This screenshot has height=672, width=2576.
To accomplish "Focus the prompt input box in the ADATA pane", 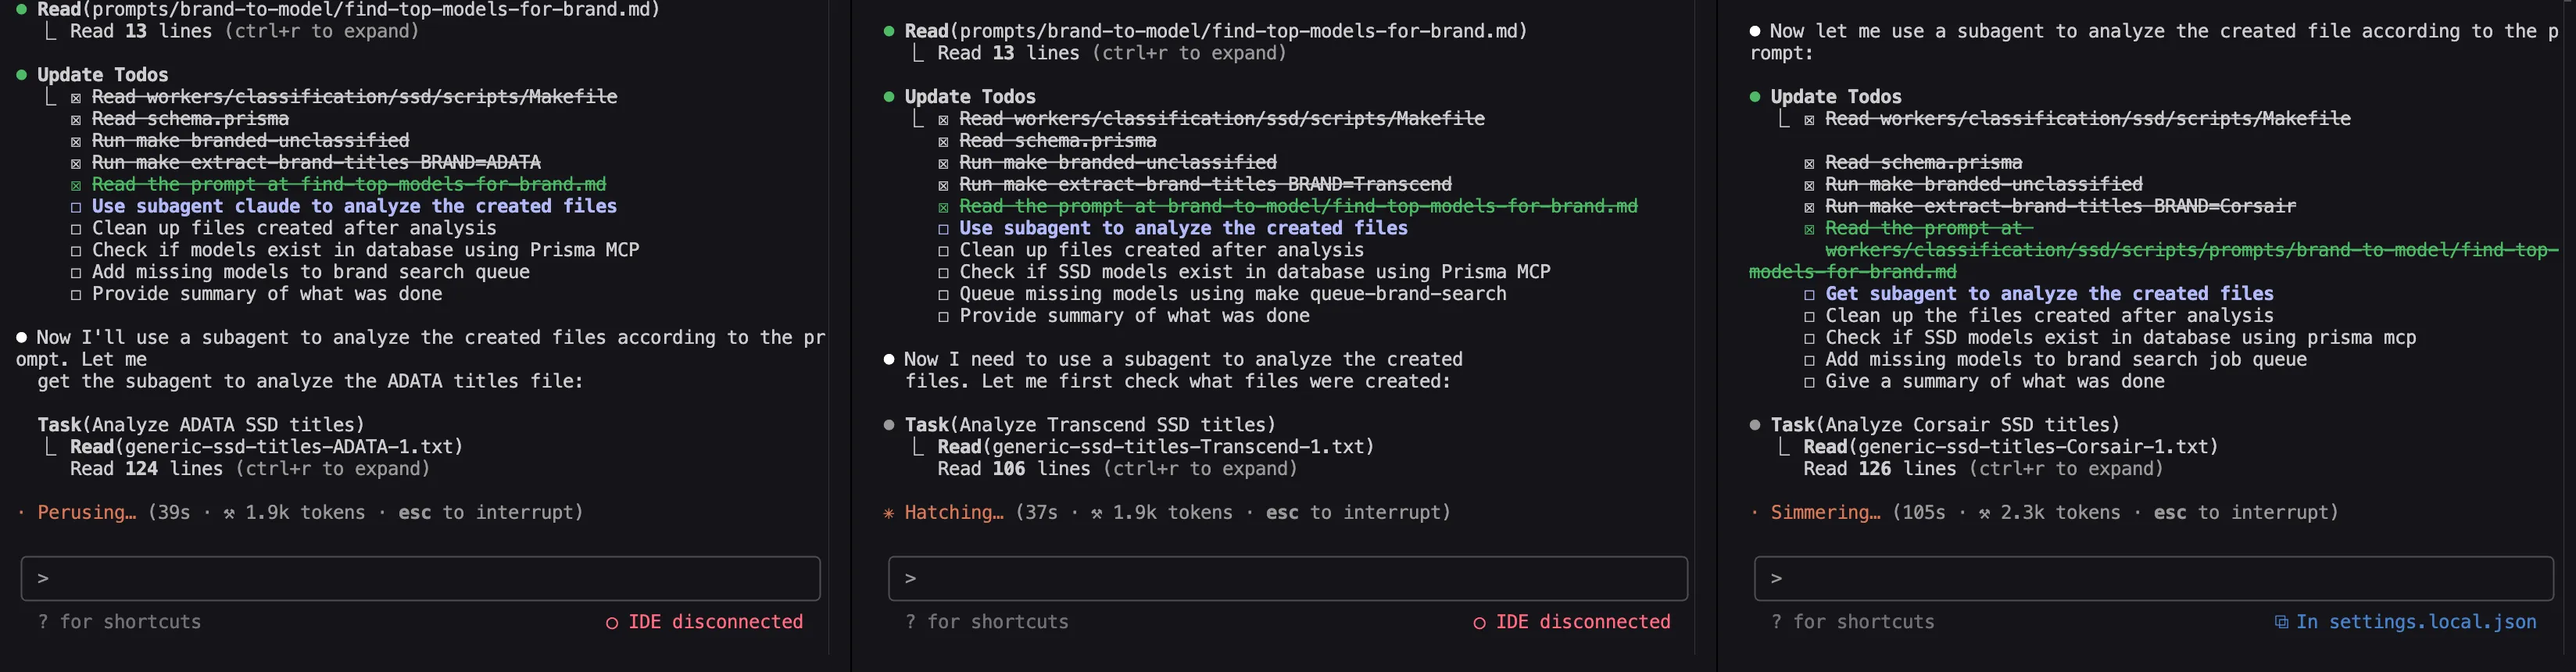I will click(420, 578).
